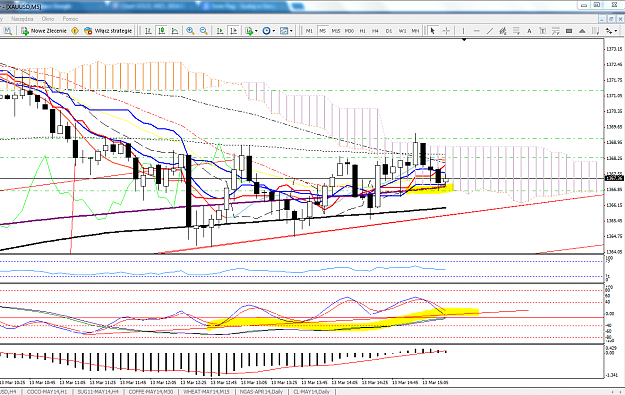Select the text label T tool
The width and height of the screenshot is (625, 395).
[542, 31]
